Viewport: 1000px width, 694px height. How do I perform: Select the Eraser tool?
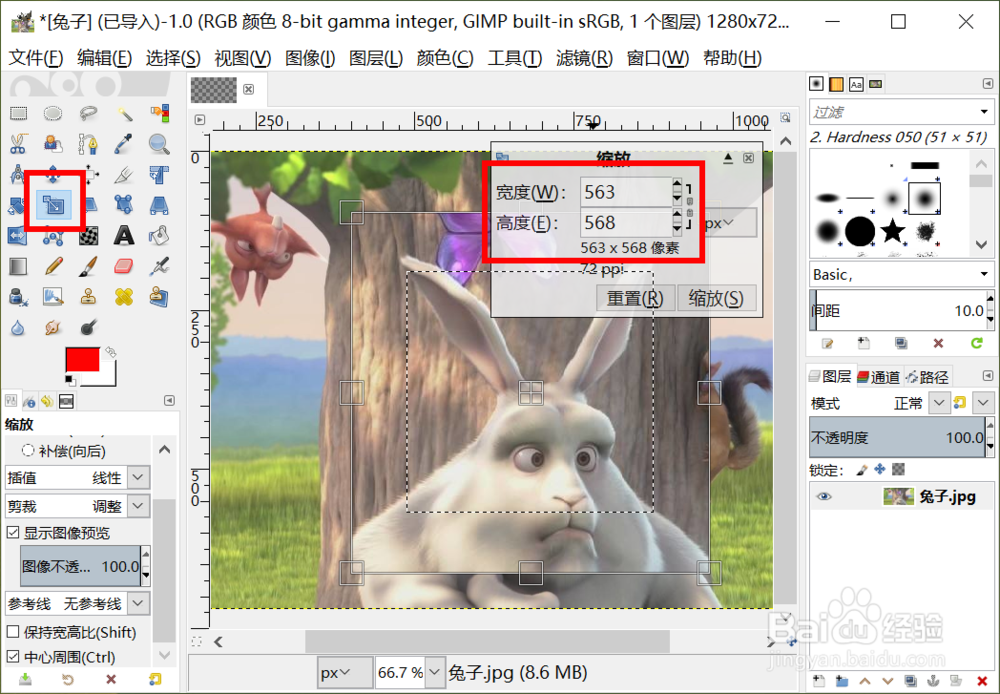[124, 266]
